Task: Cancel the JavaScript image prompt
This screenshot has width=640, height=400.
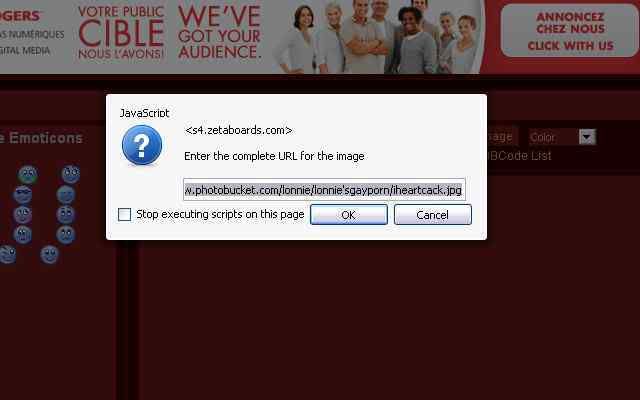Action: click(433, 215)
